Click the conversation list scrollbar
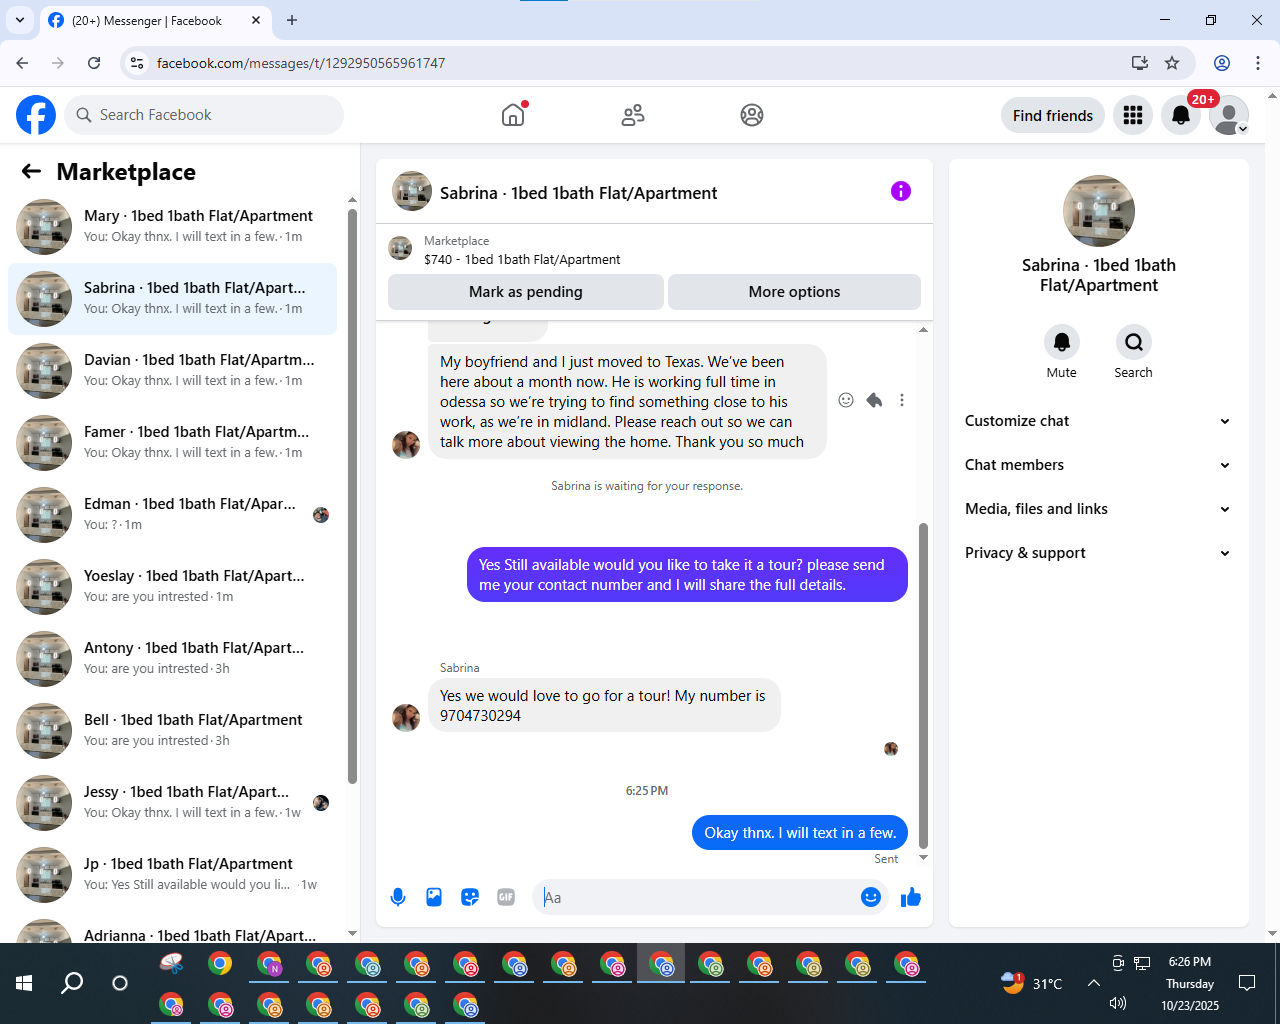The image size is (1280, 1024). point(352,497)
